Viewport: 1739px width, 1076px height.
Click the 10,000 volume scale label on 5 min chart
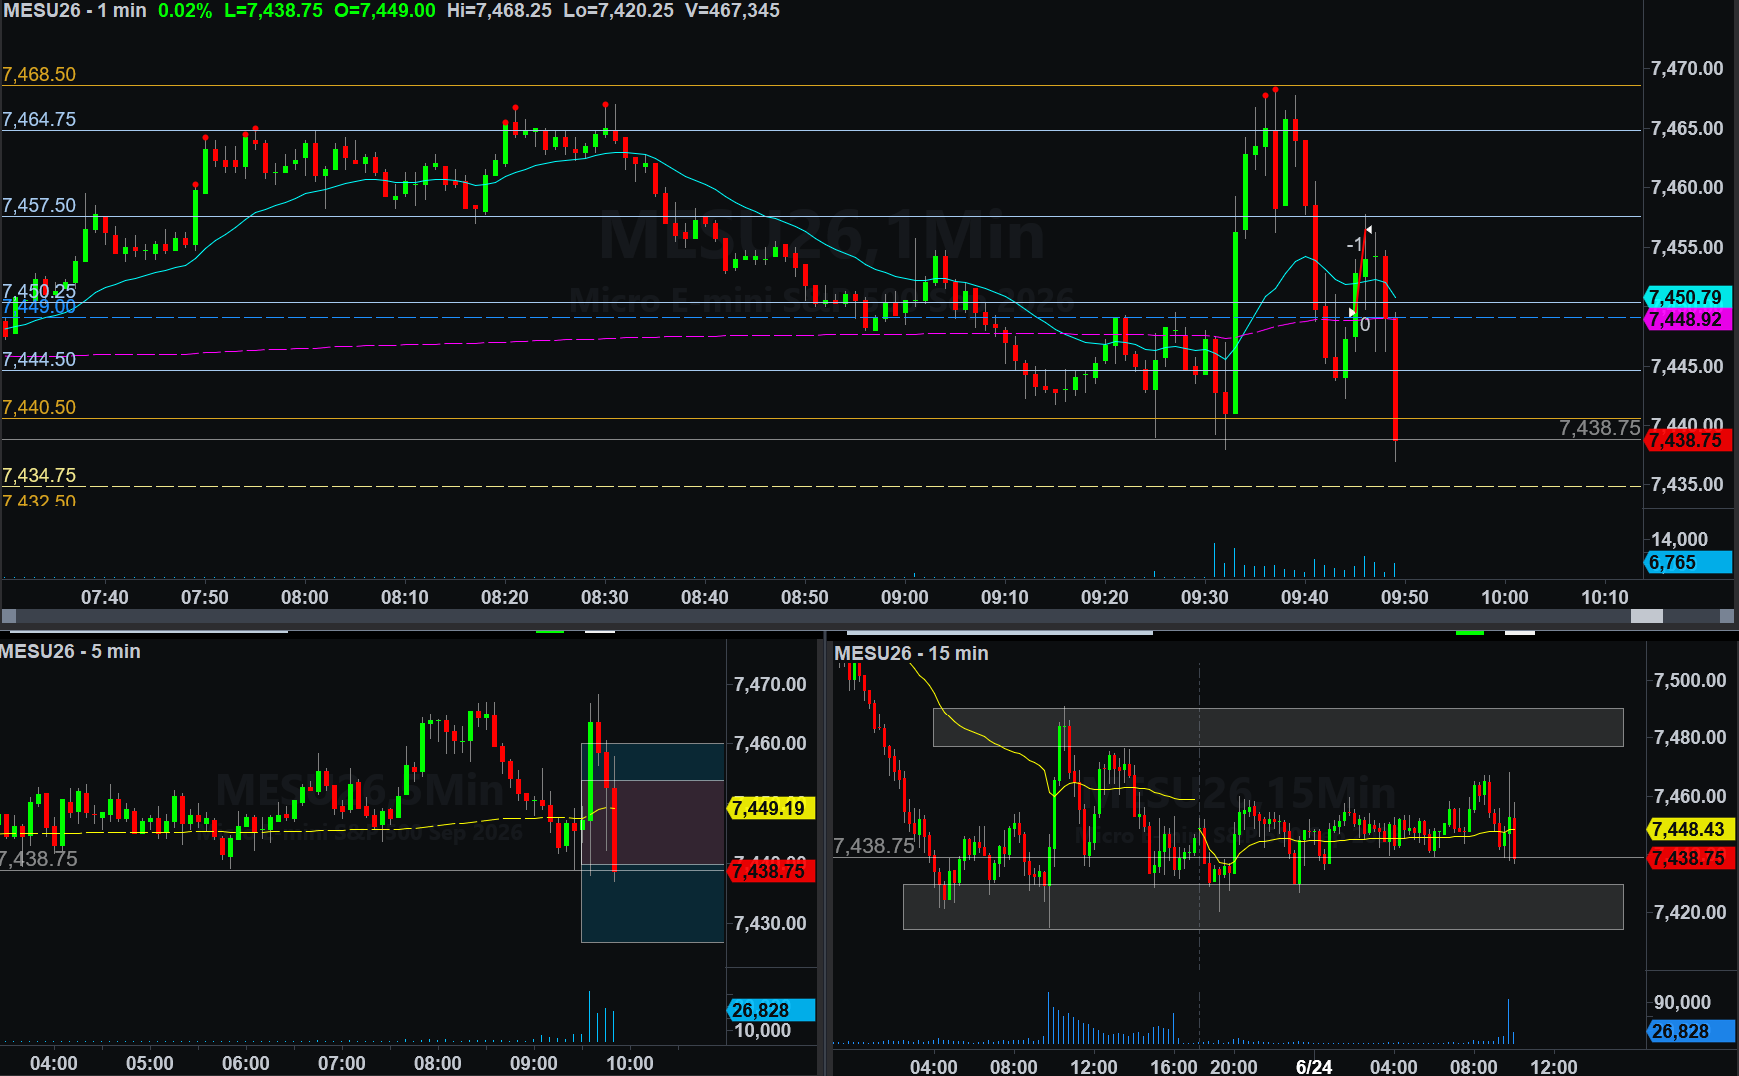(x=763, y=1031)
